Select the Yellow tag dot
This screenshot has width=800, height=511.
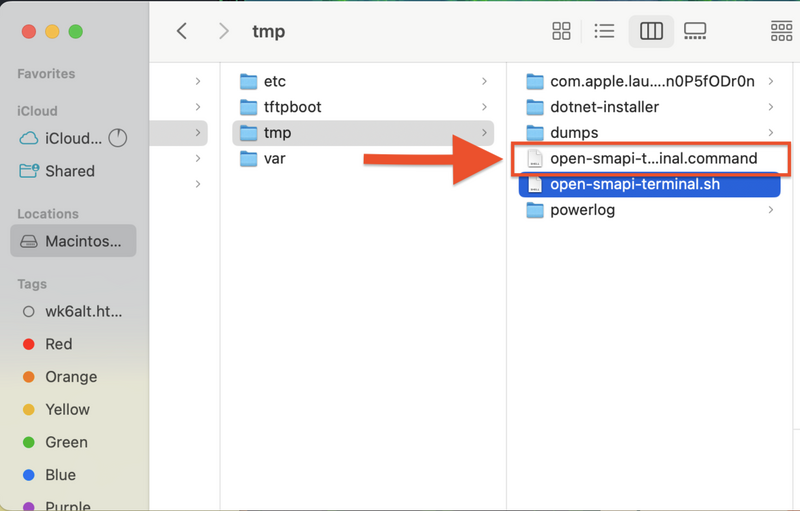[29, 410]
